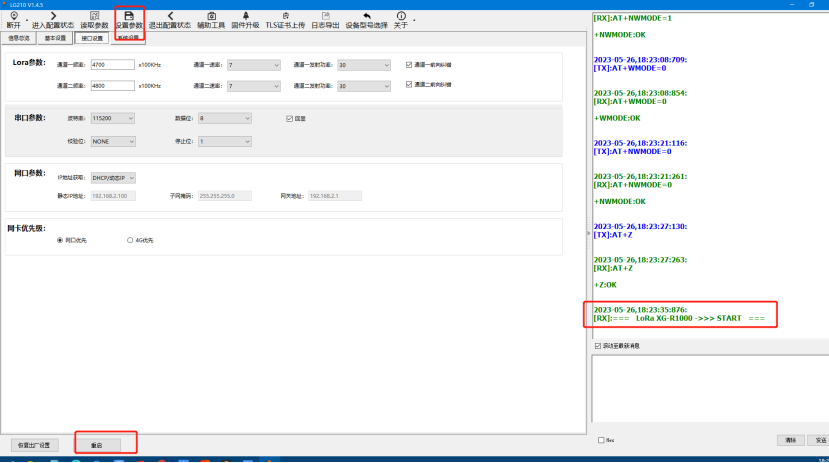The image size is (829, 463).
Task: Click the 重启 restart button
Action: [x=97, y=444]
